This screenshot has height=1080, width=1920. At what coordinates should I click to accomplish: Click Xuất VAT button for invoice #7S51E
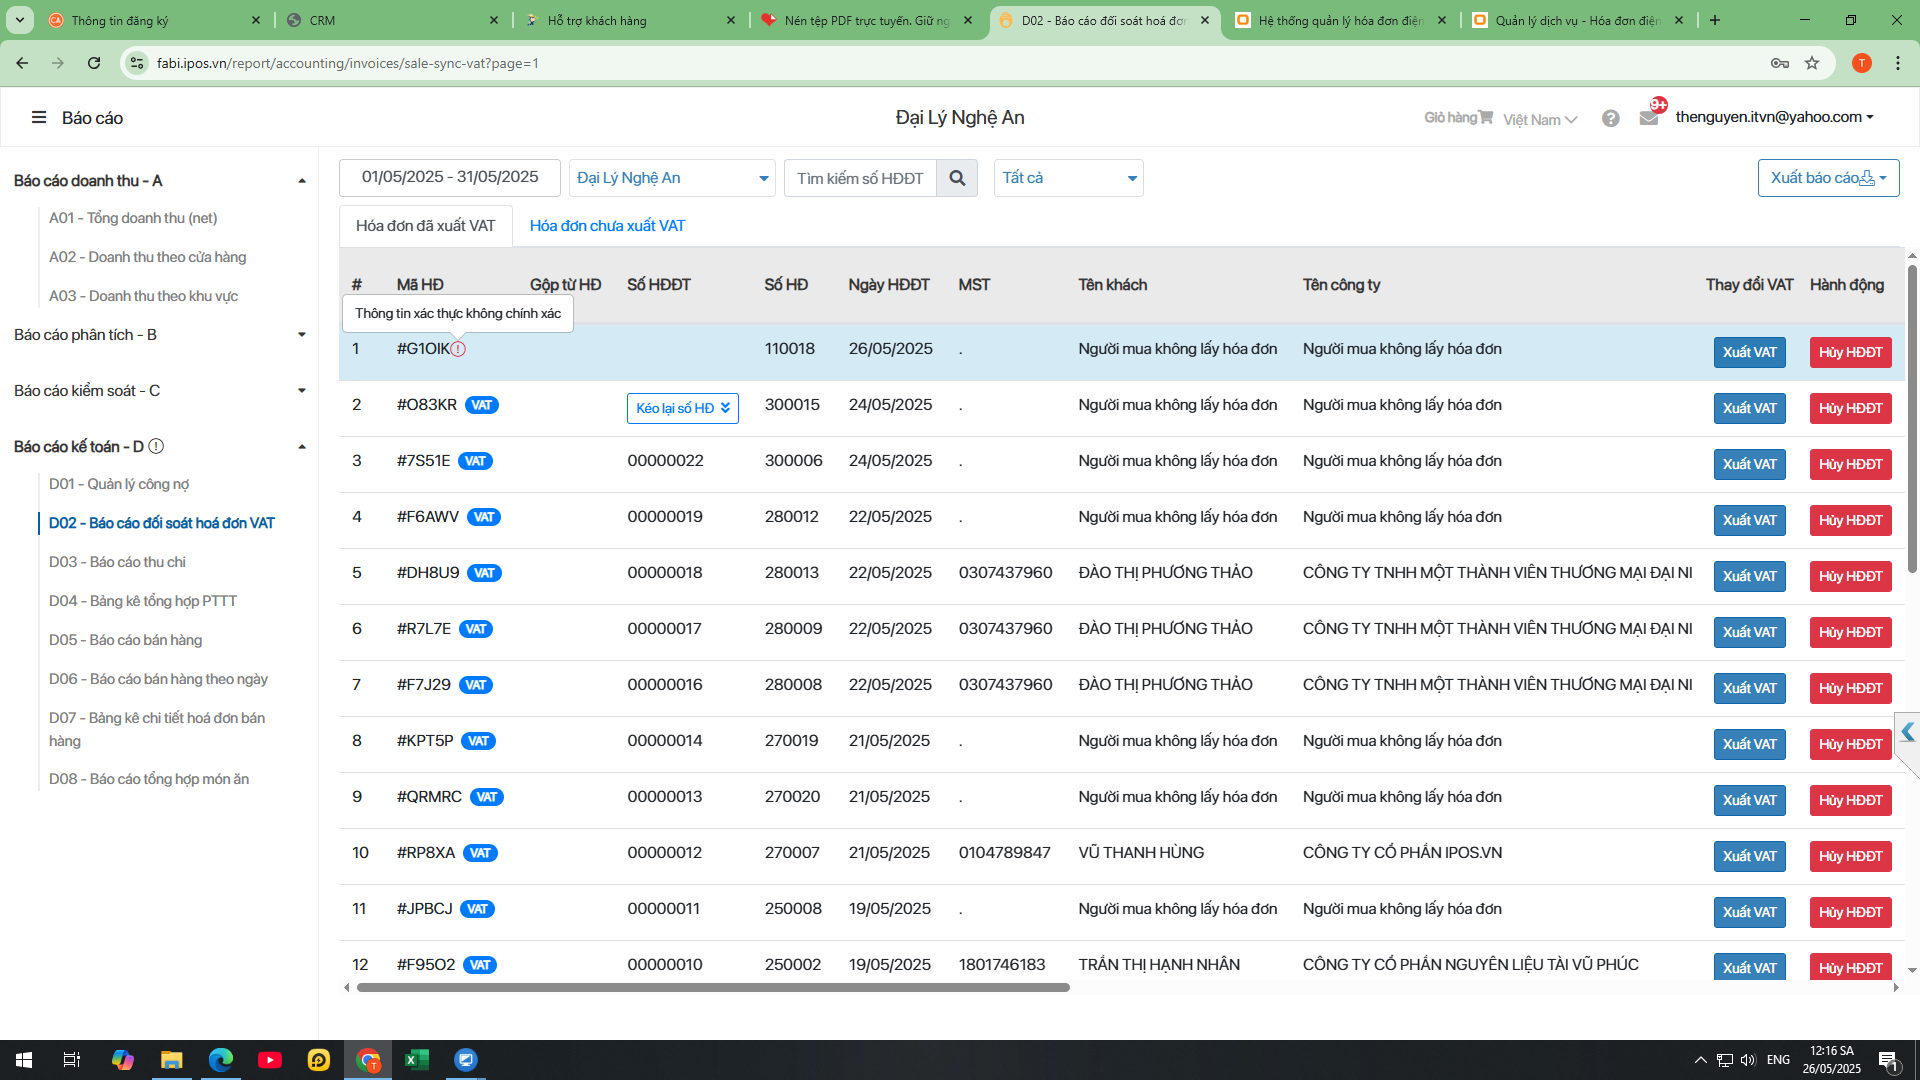click(1749, 464)
